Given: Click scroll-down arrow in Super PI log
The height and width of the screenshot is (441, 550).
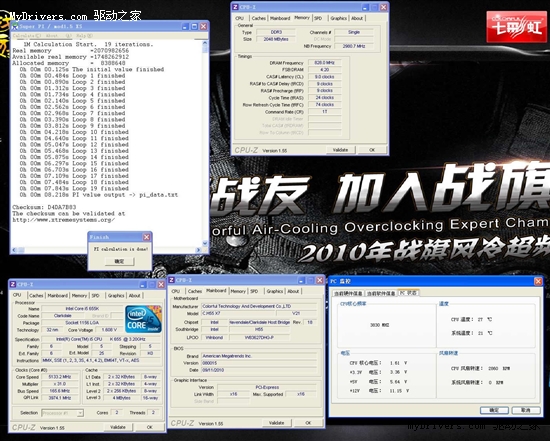Looking at the screenshot, I should 205,243.
